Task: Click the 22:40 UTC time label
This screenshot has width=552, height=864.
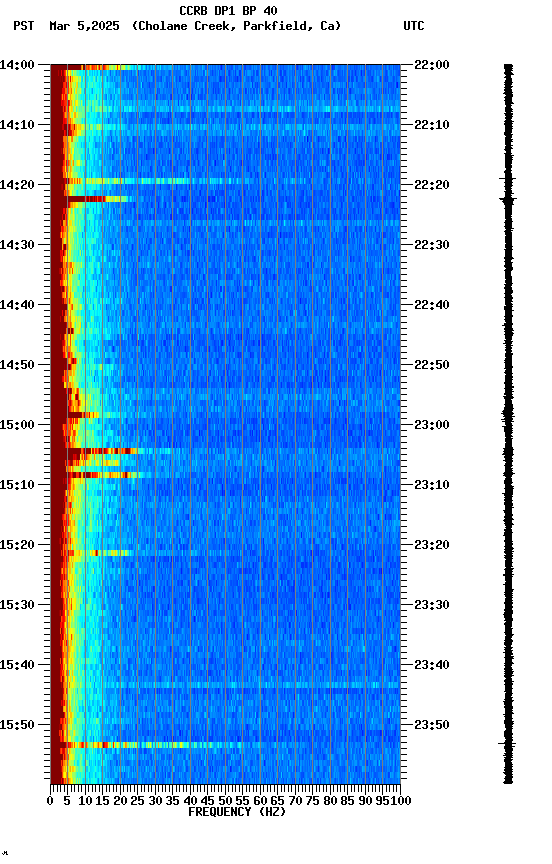Action: click(432, 305)
